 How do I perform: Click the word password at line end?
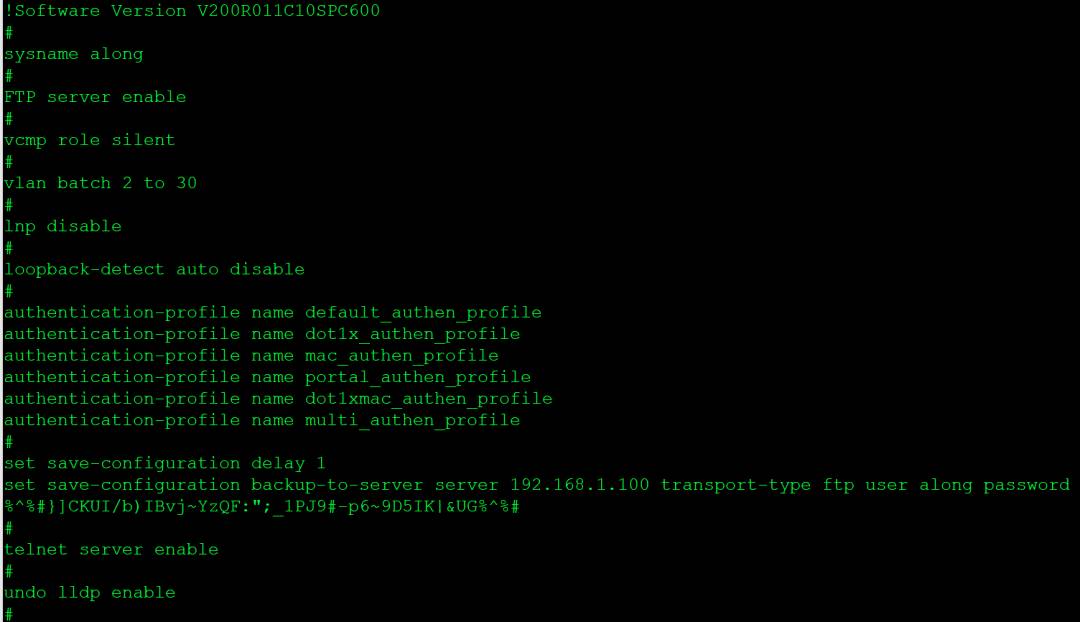[1026, 486]
